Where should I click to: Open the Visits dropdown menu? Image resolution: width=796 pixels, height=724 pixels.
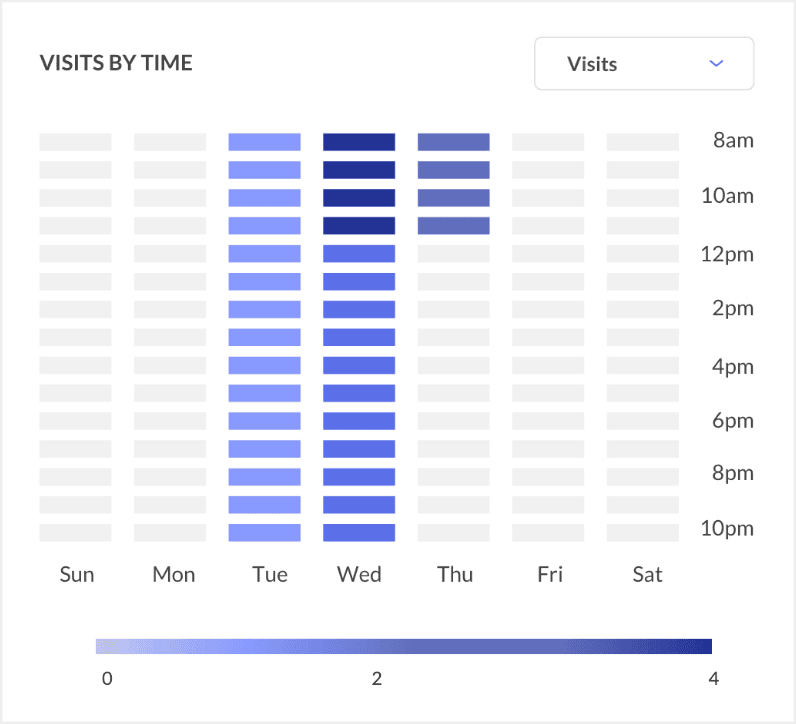pyautogui.click(x=644, y=64)
